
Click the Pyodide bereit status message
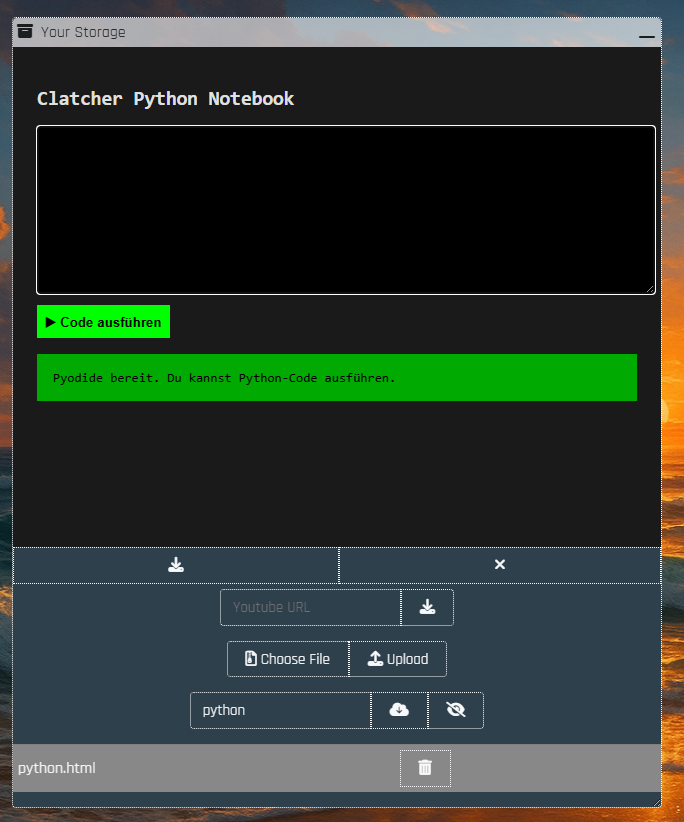pyautogui.click(x=337, y=377)
